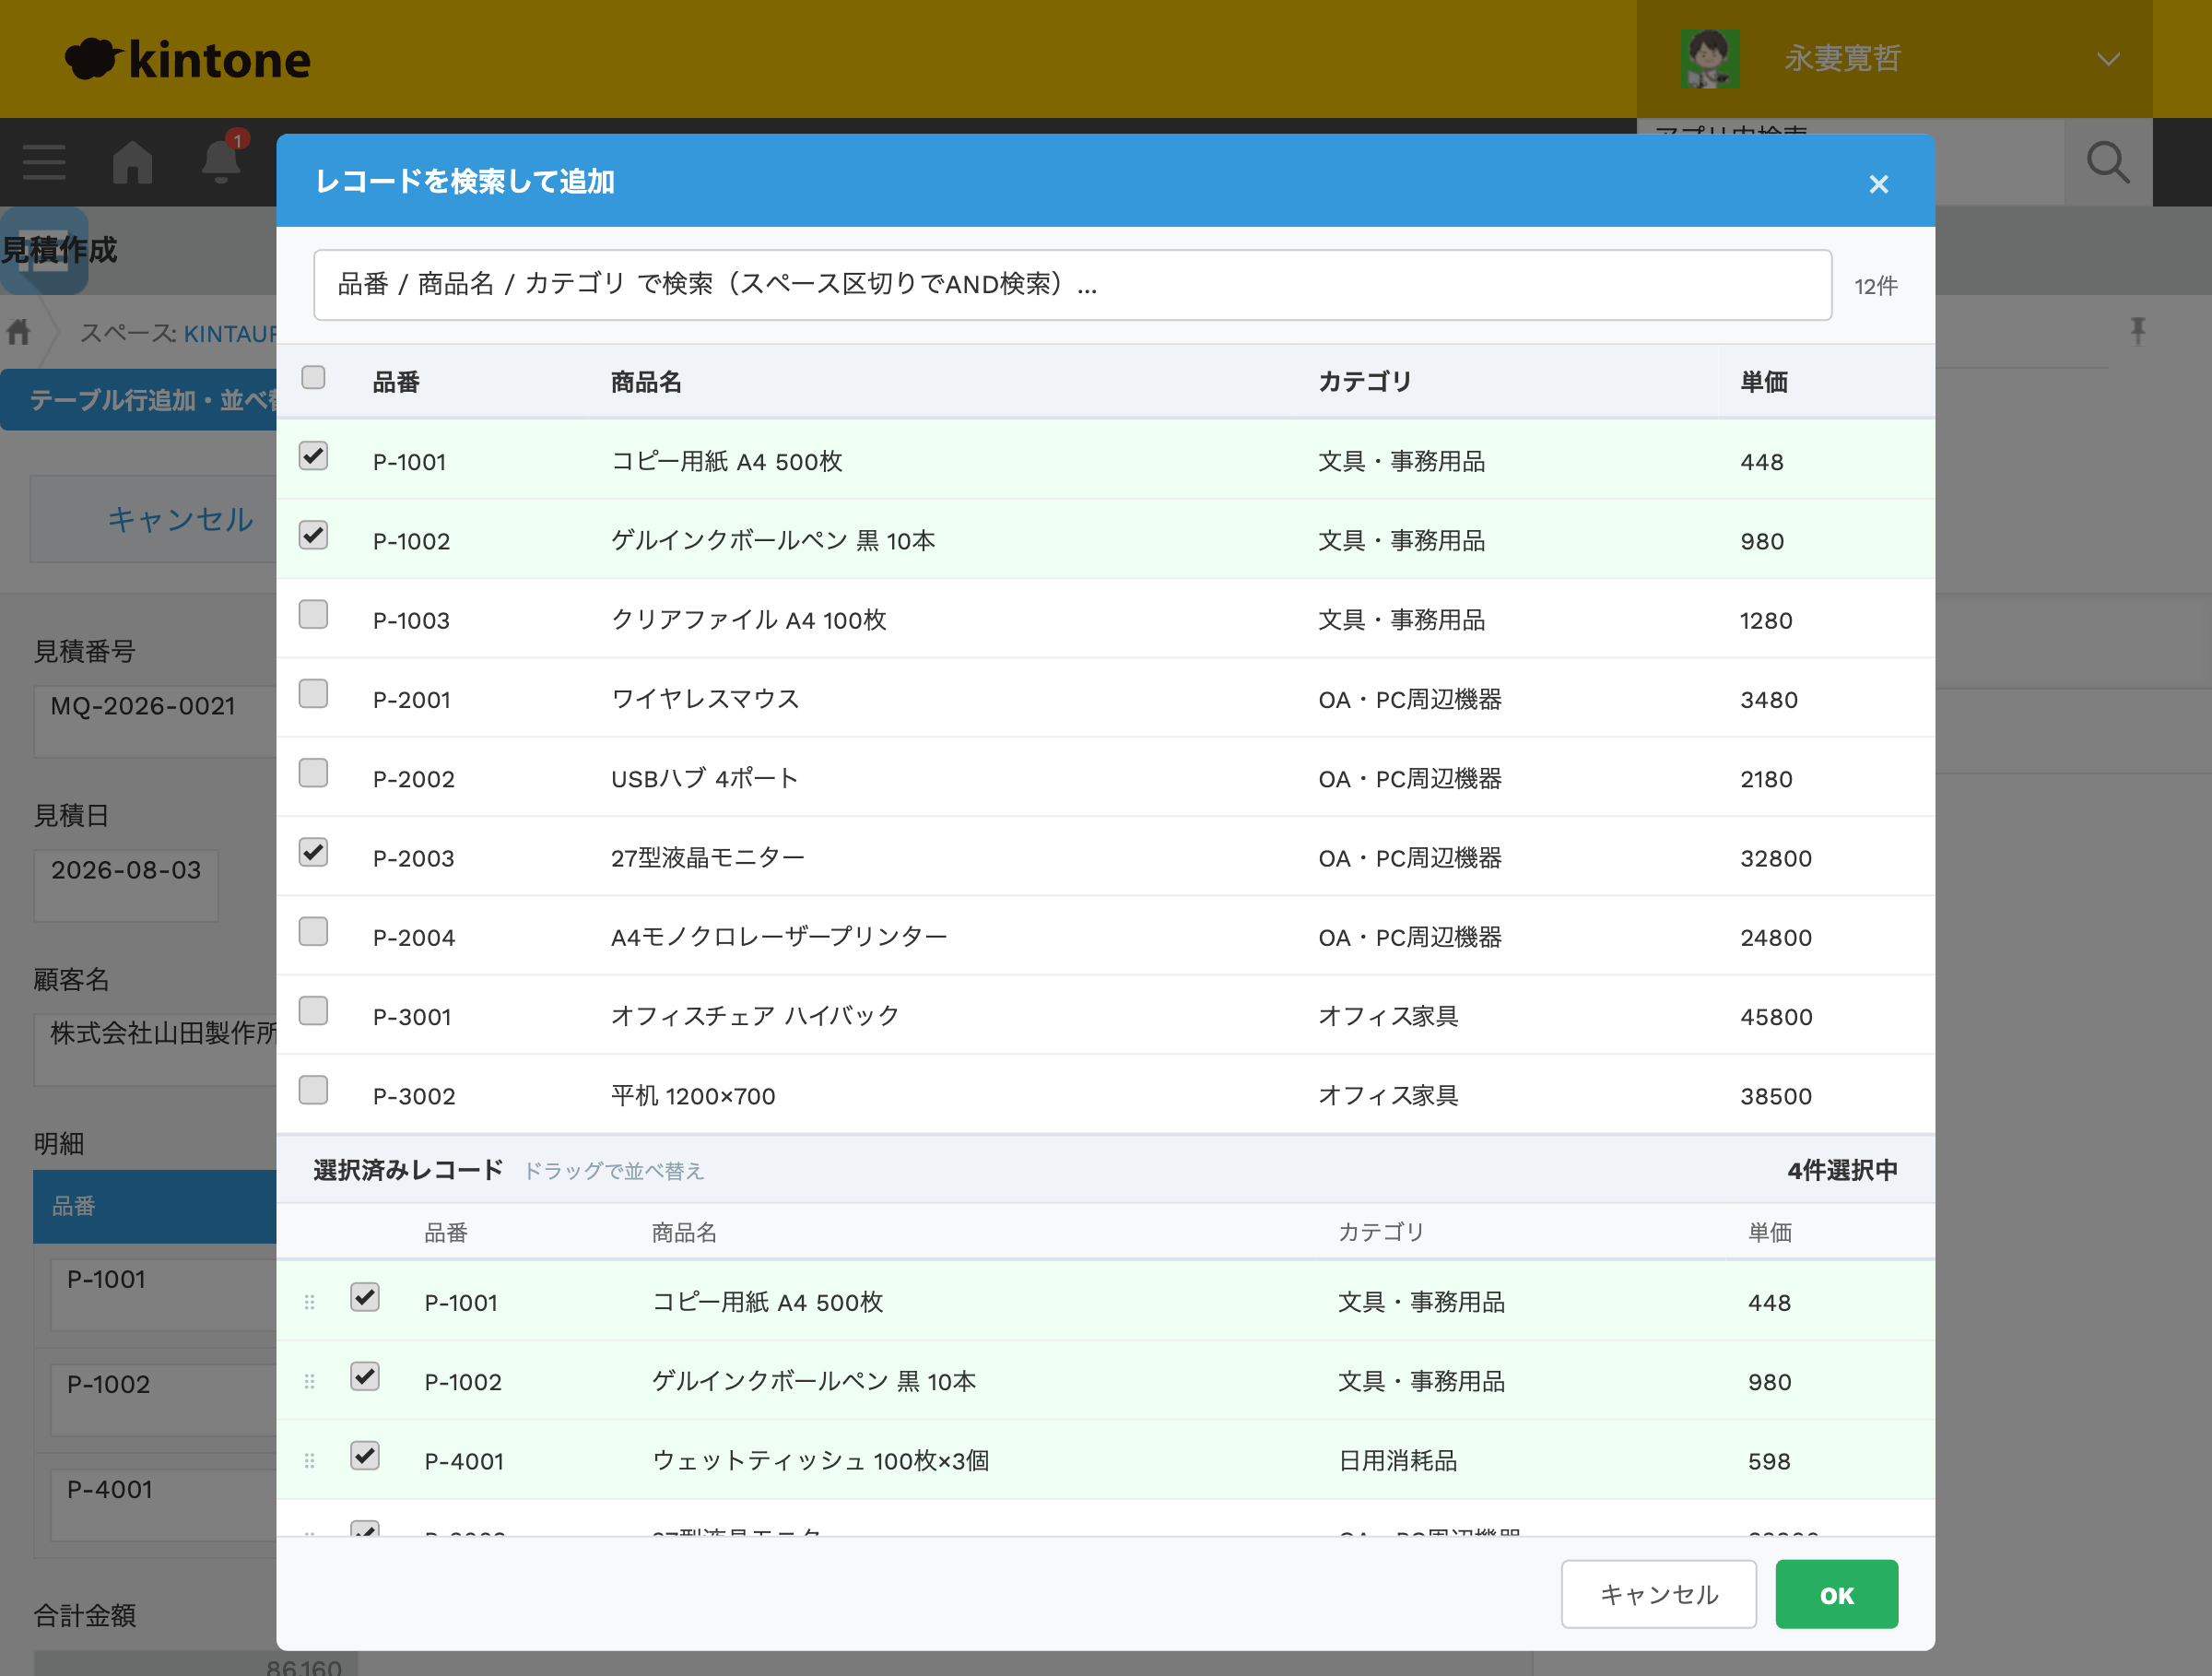
Task: Click the 見積番号 field MQ-2026-0021
Action: 155,721
